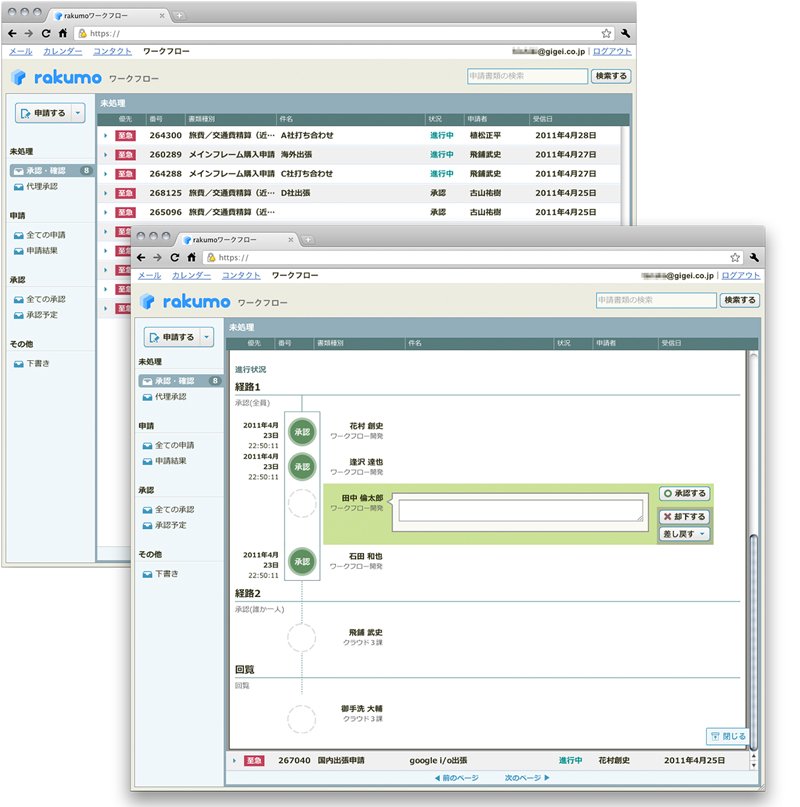Image resolution: width=800 pixels, height=807 pixels.
Task: Click 検索する button in front window
Action: [740, 300]
